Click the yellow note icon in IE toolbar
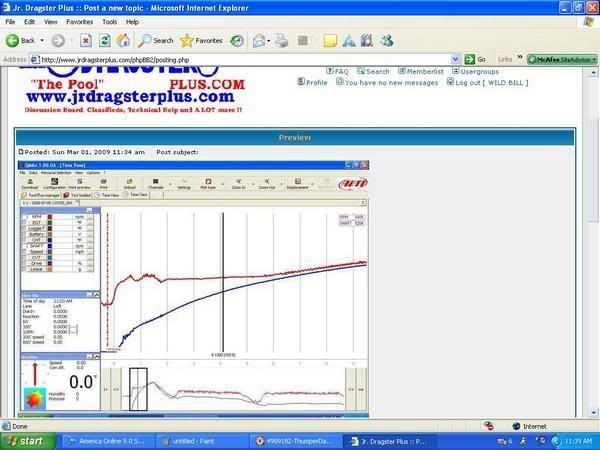 tap(330, 41)
